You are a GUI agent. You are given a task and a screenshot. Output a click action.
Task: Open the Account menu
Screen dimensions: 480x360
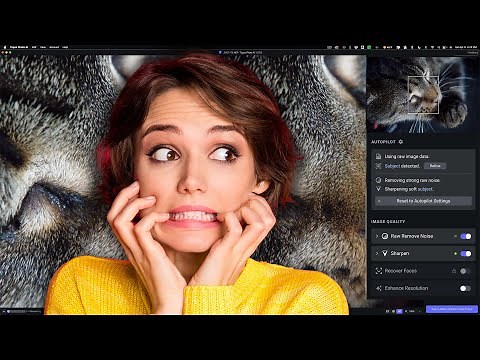point(54,47)
